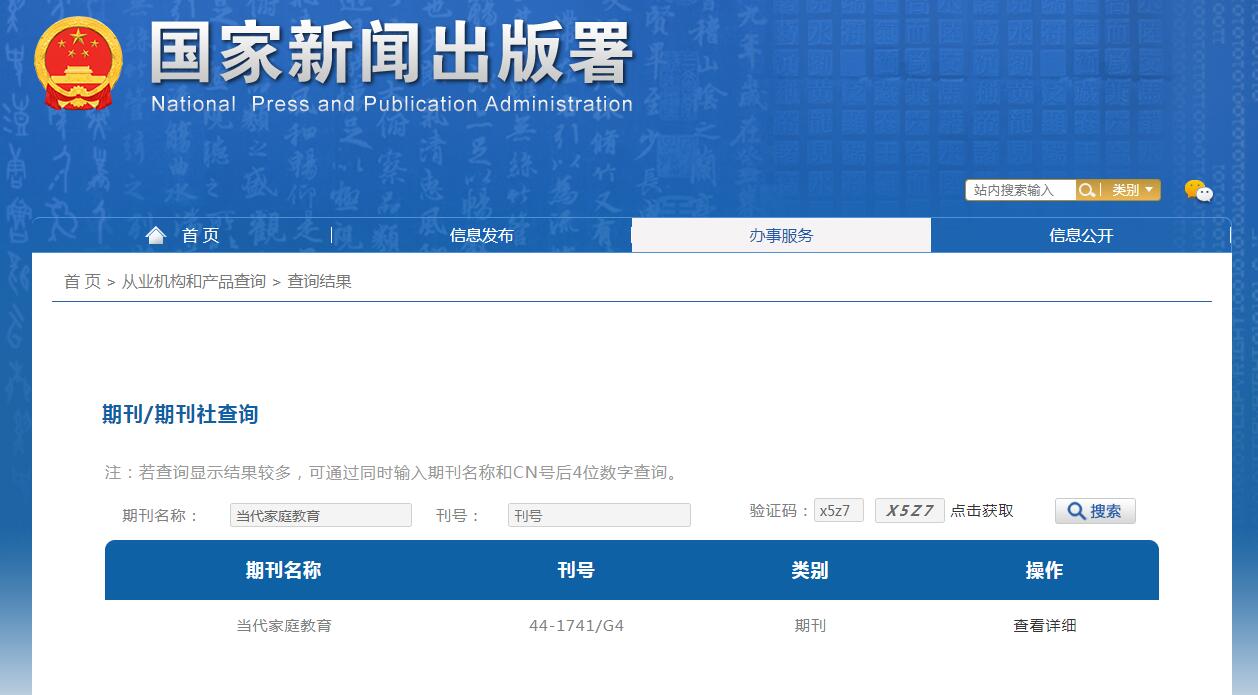Click the magnifier icon inside 搜索 button
The height and width of the screenshot is (695, 1258).
pos(1076,510)
